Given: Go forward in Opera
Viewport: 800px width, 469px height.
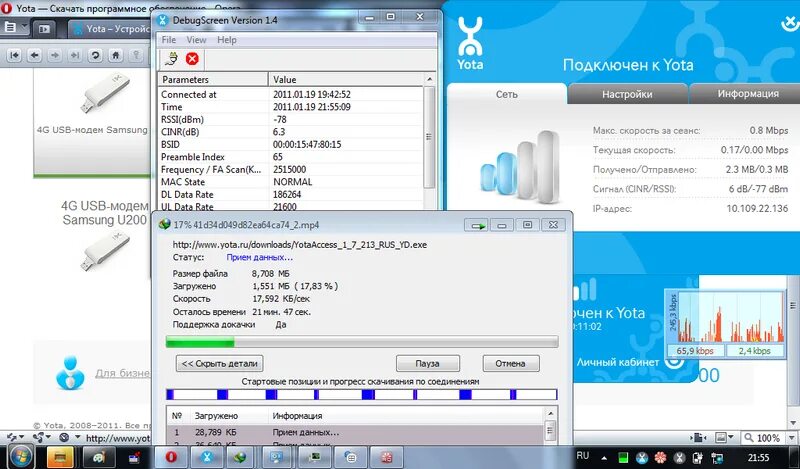Looking at the screenshot, I should point(55,55).
